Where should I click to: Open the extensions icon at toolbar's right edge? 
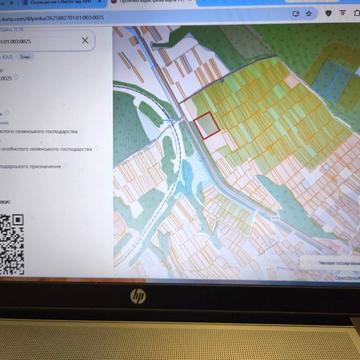click(x=356, y=13)
